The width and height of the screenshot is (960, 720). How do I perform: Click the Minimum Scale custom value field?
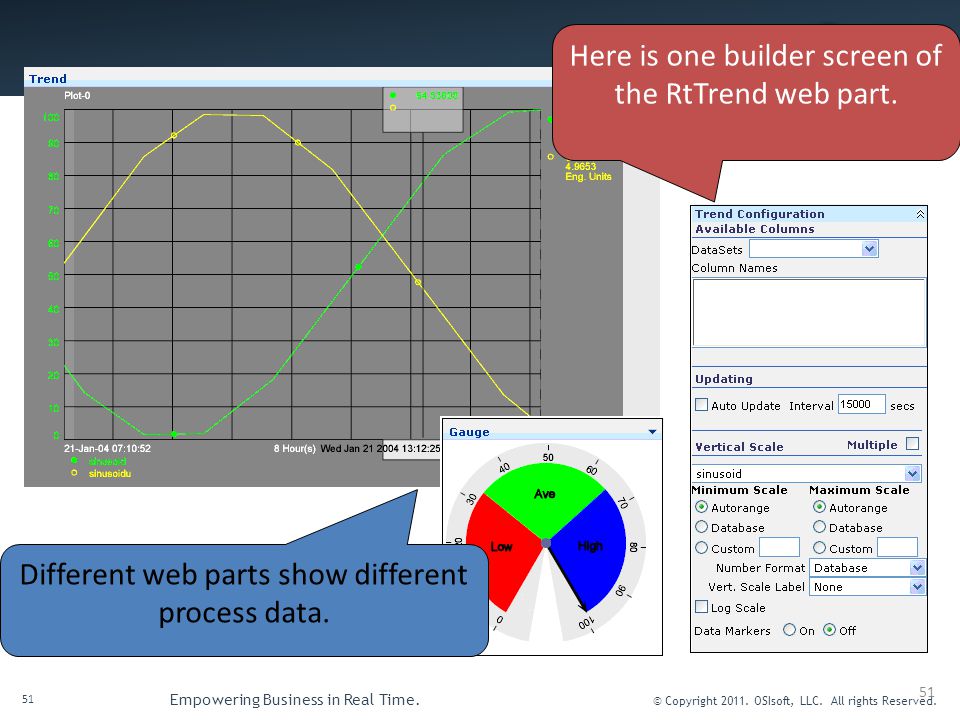point(779,547)
